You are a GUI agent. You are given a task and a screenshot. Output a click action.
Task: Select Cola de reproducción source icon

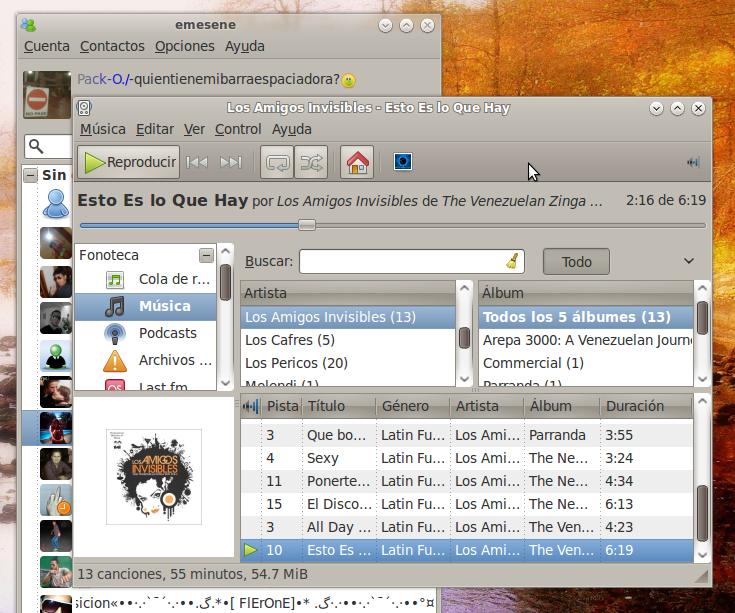tap(115, 280)
